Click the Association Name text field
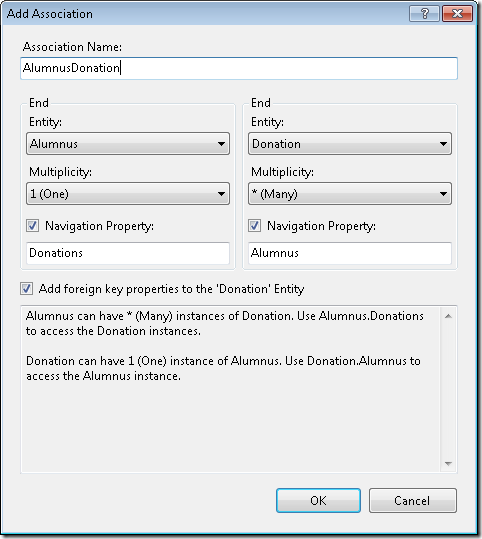The width and height of the screenshot is (482, 539). [x=239, y=68]
